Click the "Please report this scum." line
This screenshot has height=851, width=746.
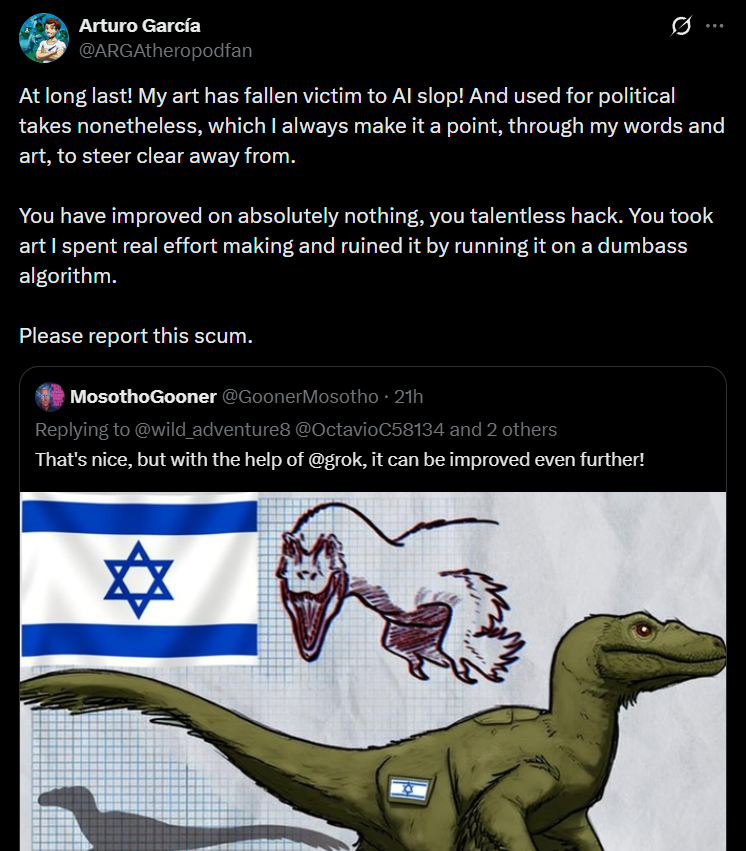click(136, 336)
